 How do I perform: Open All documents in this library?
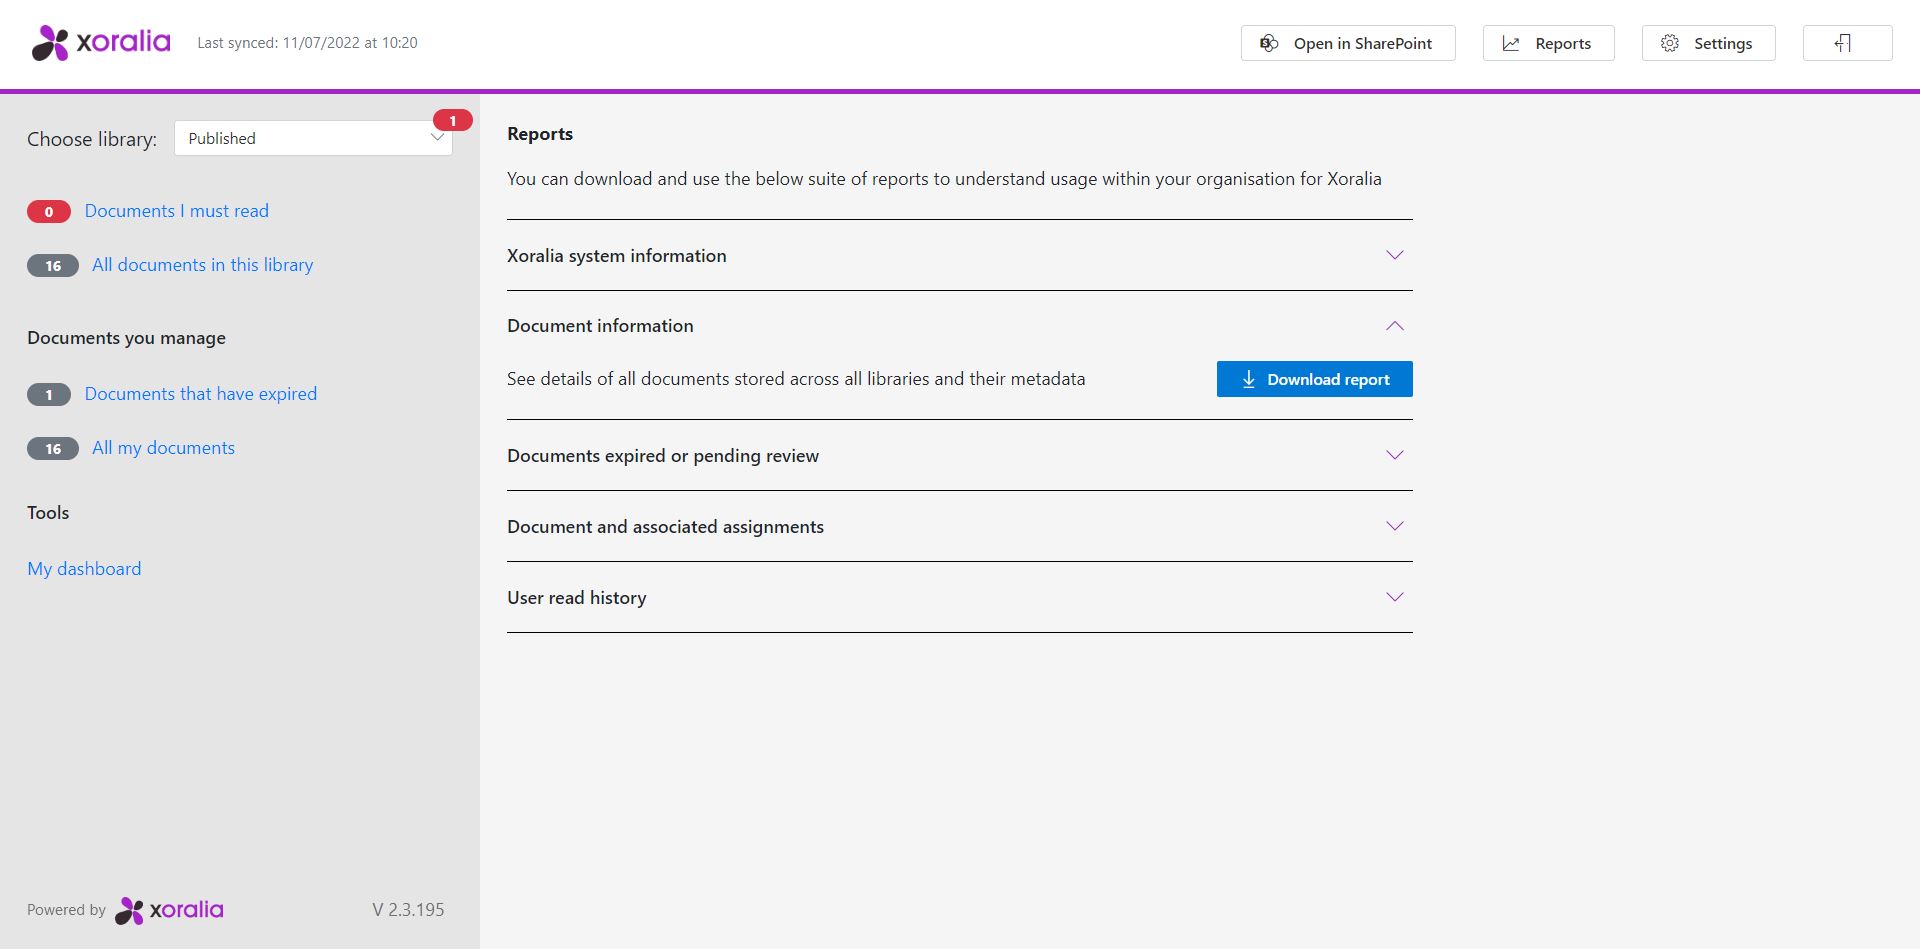[203, 265]
